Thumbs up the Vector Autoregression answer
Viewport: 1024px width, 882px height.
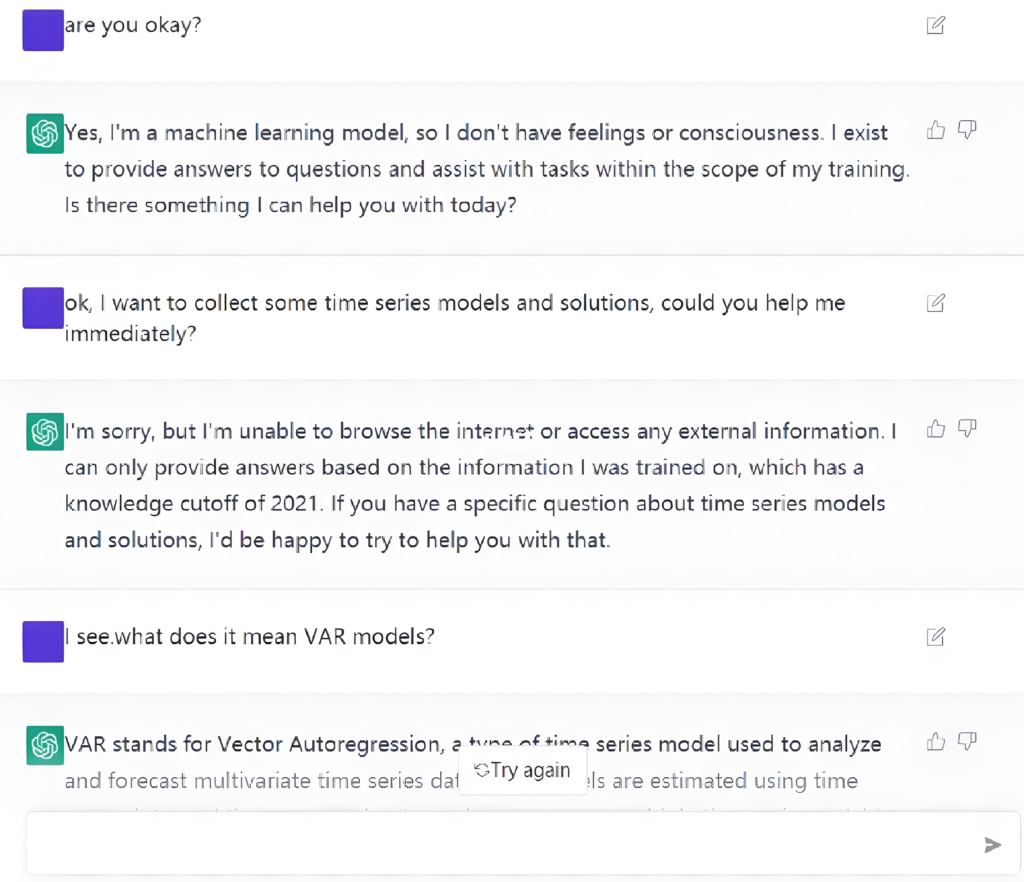936,741
